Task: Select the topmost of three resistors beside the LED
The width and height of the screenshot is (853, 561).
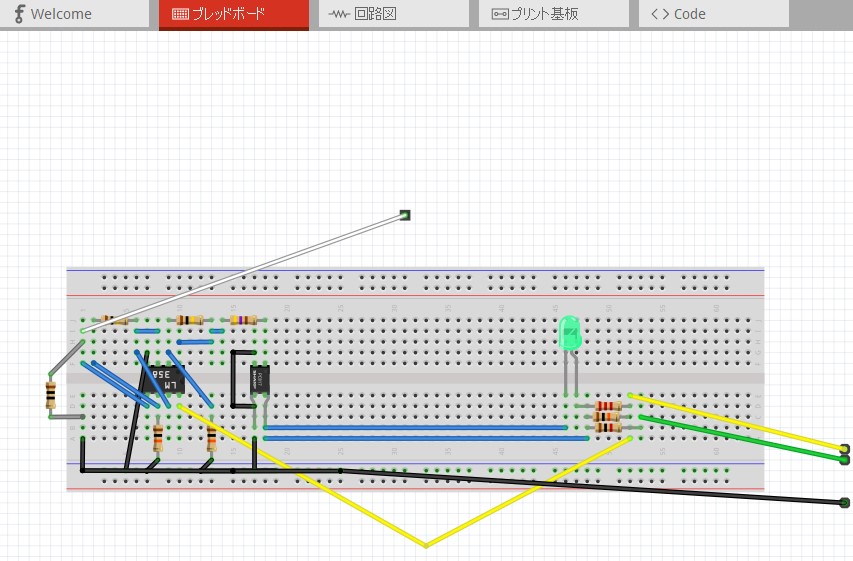Action: (x=608, y=406)
